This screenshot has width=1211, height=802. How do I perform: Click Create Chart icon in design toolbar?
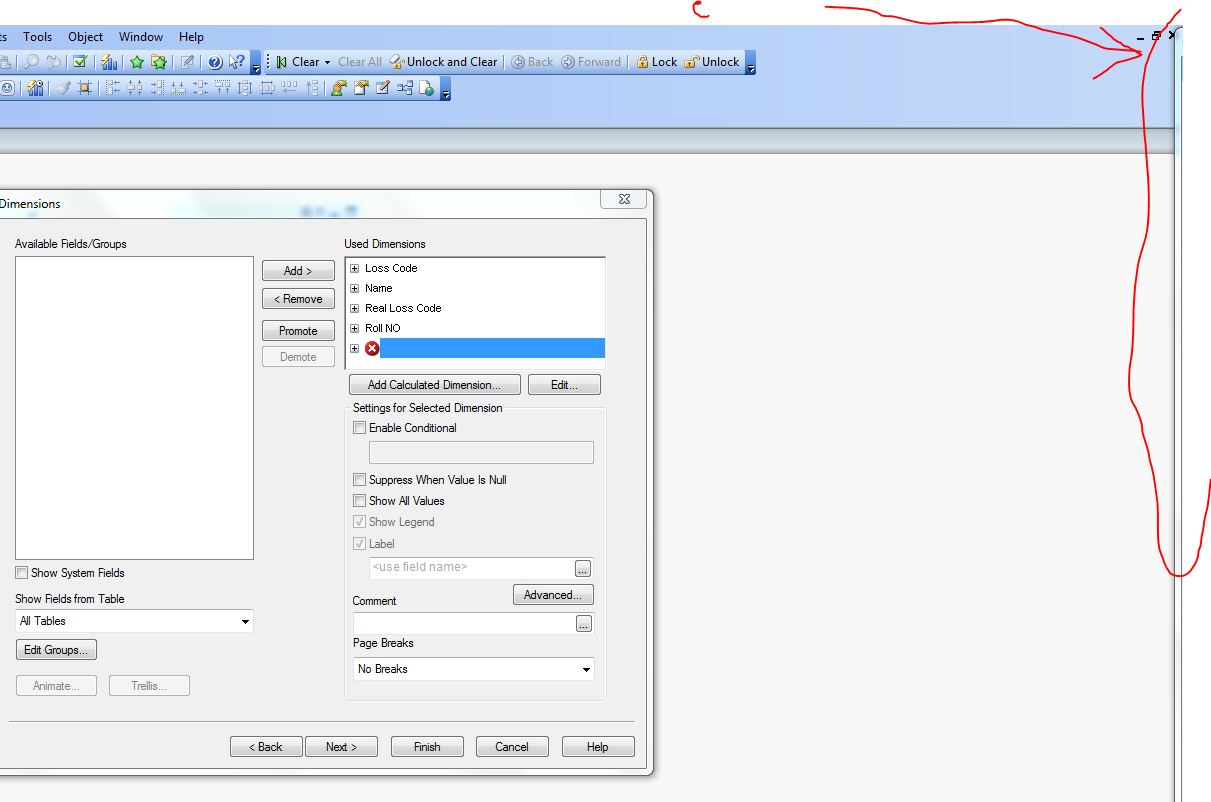[x=36, y=88]
